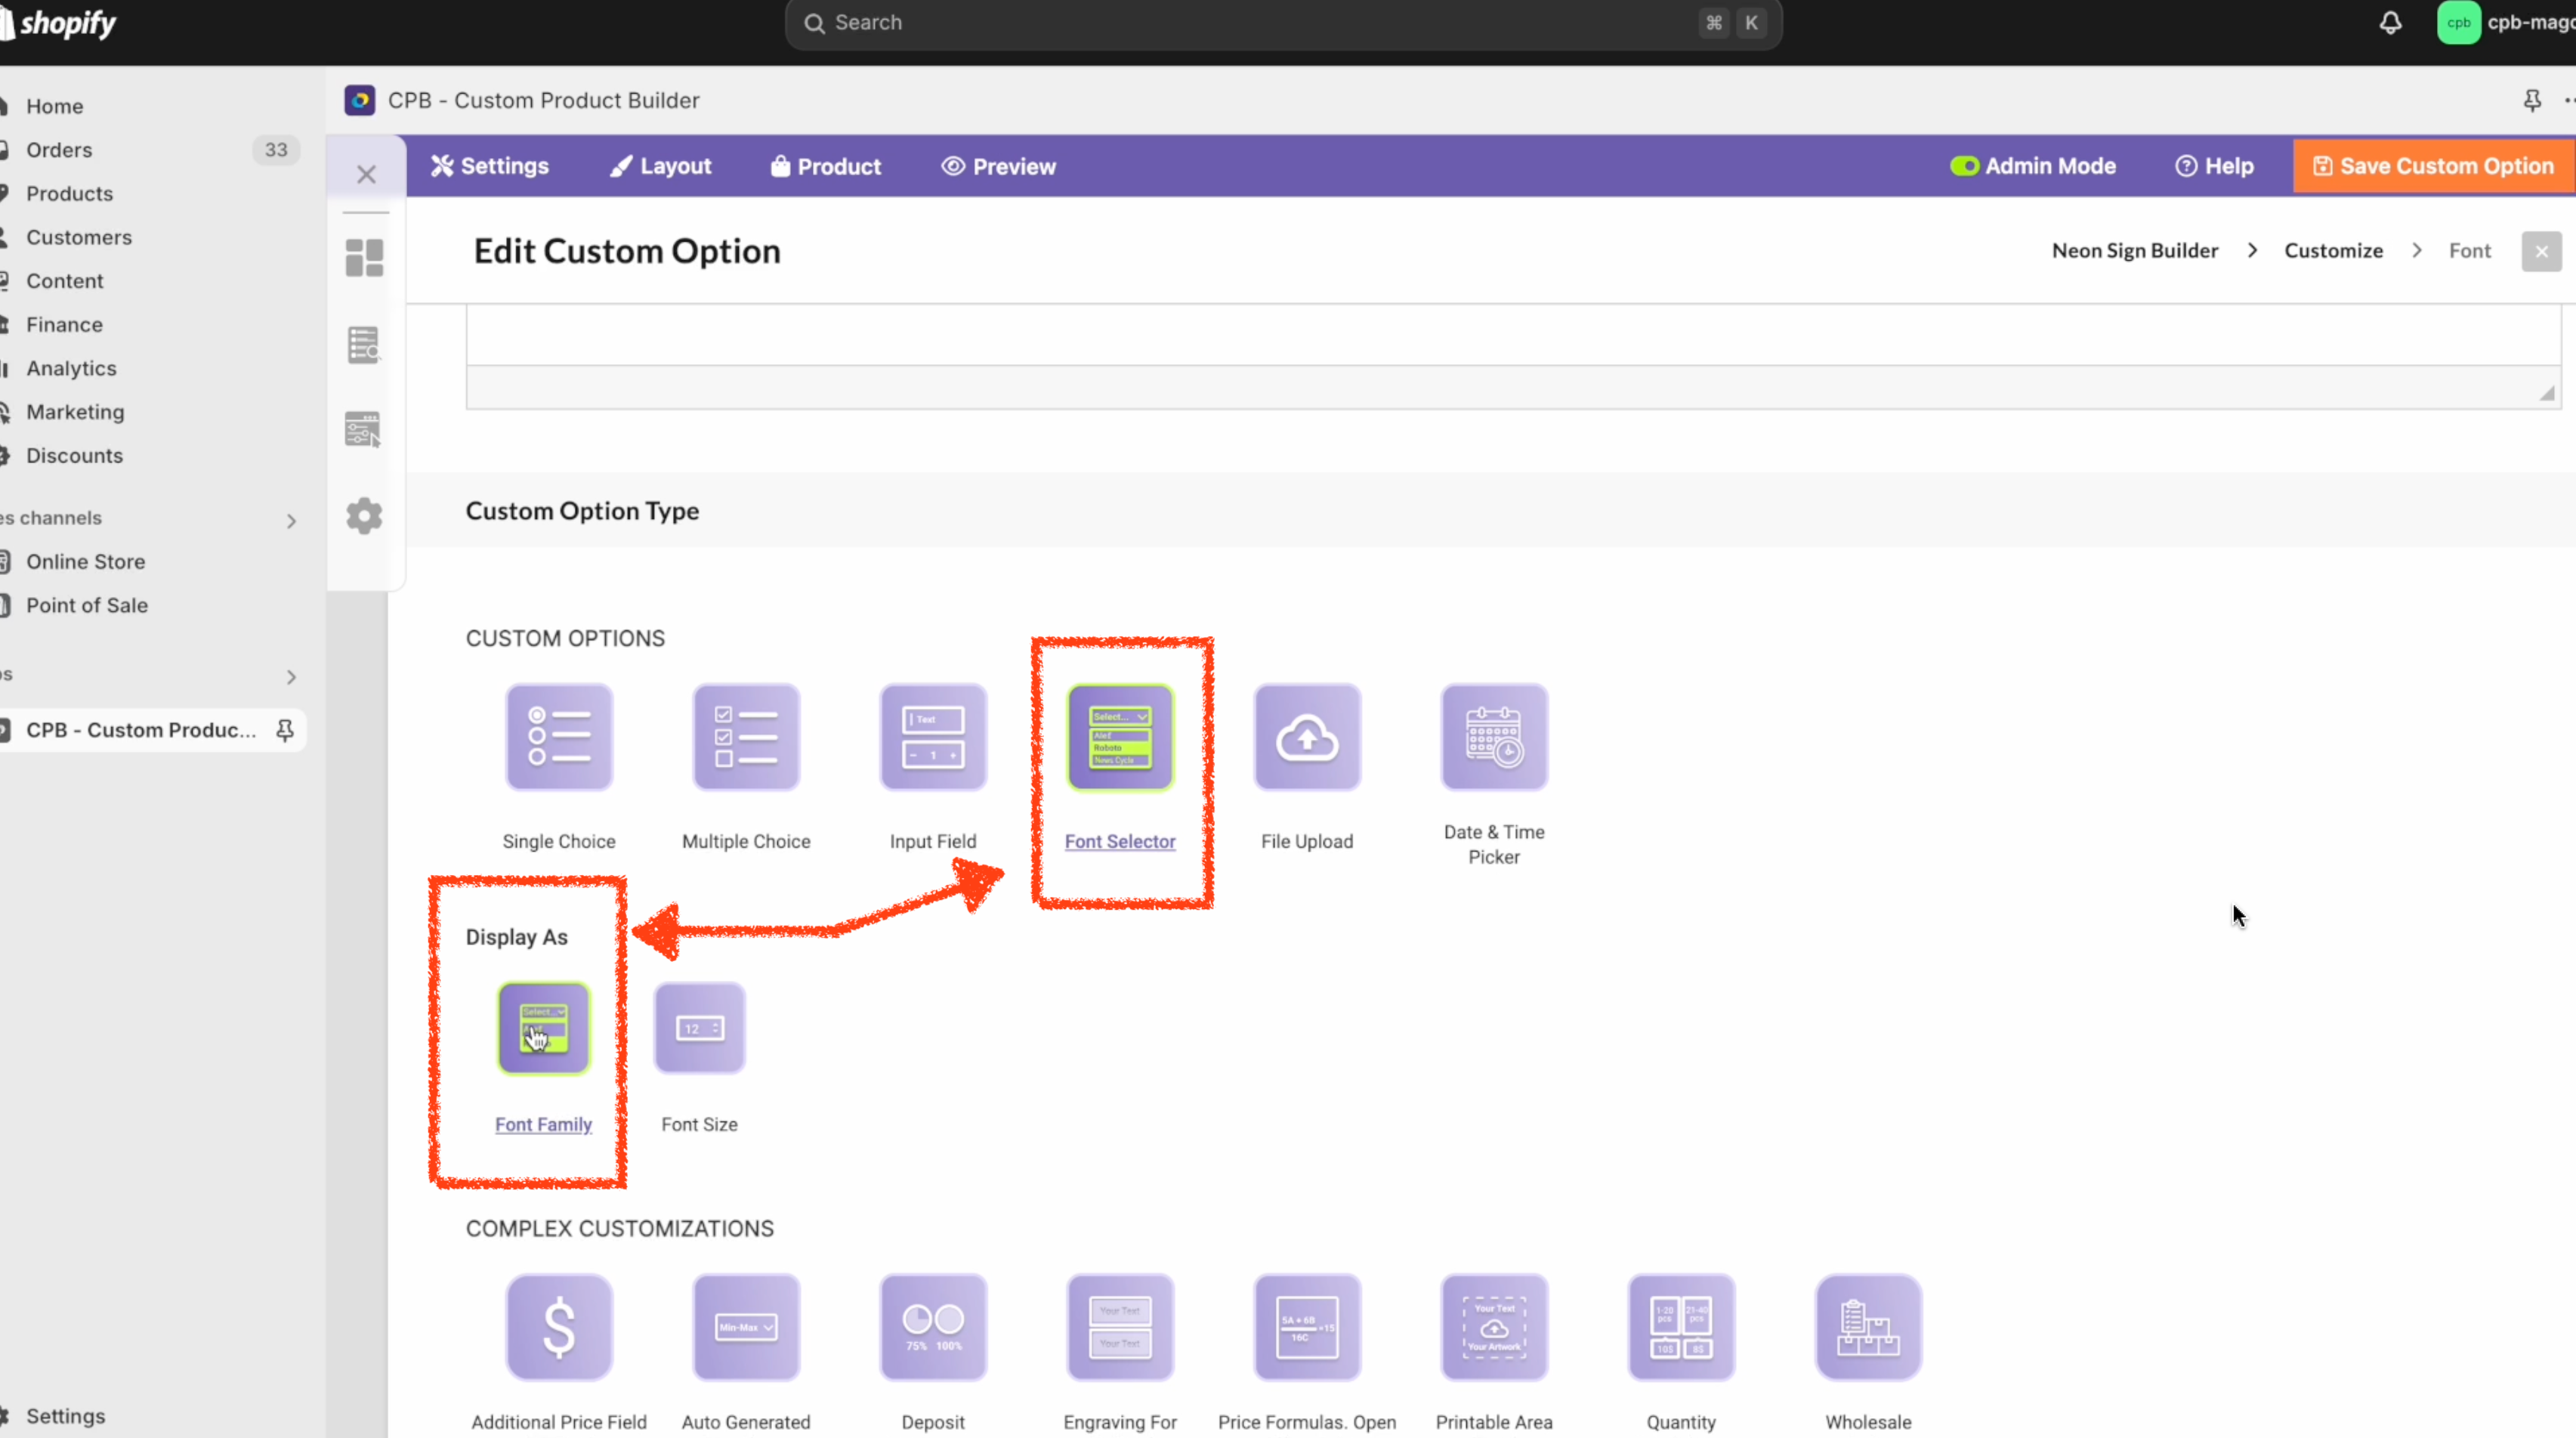The width and height of the screenshot is (2576, 1438).
Task: Click the Shopify logo
Action: click(58, 23)
